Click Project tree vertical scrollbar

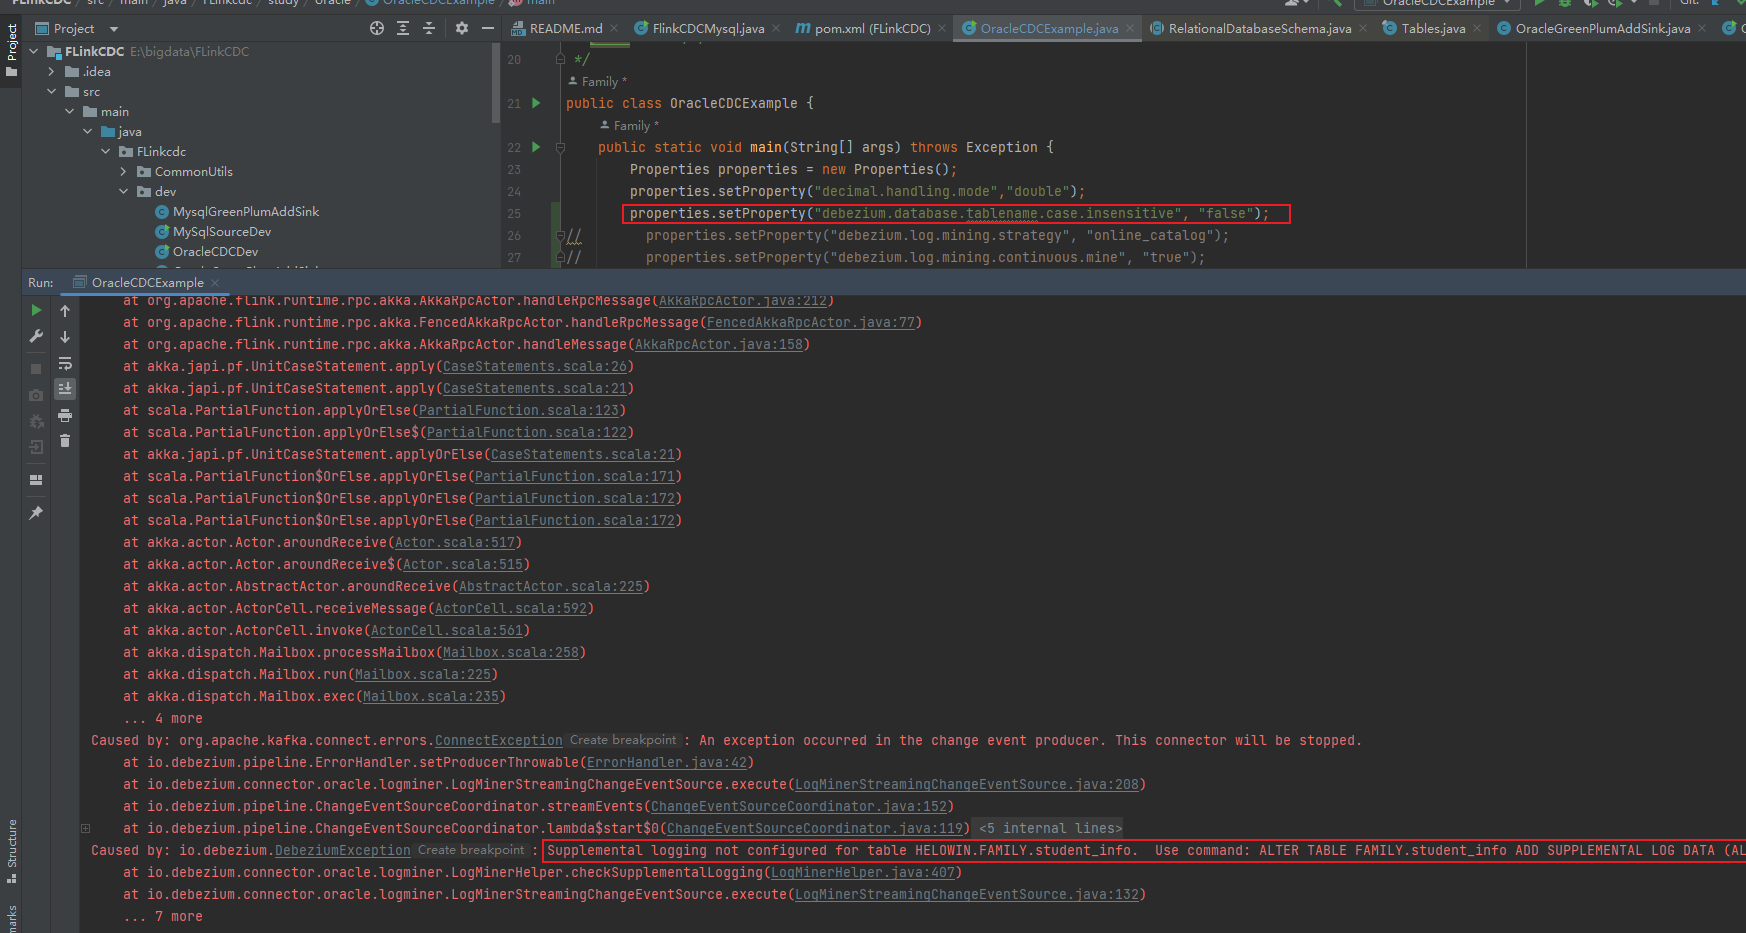pos(496,83)
